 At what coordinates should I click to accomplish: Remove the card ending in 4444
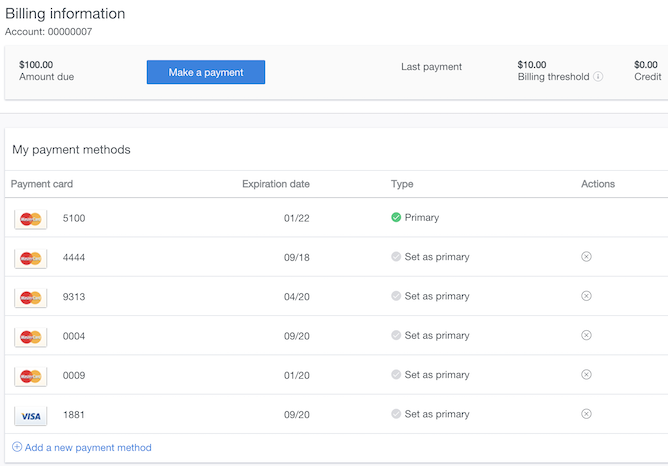(586, 257)
